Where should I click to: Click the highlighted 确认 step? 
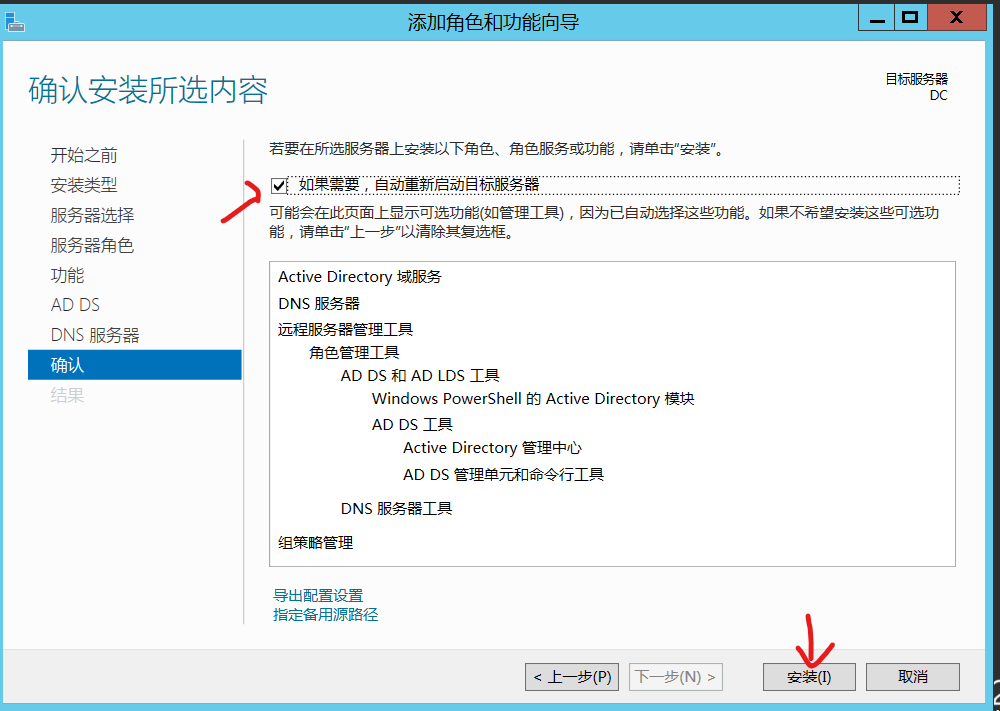point(134,365)
